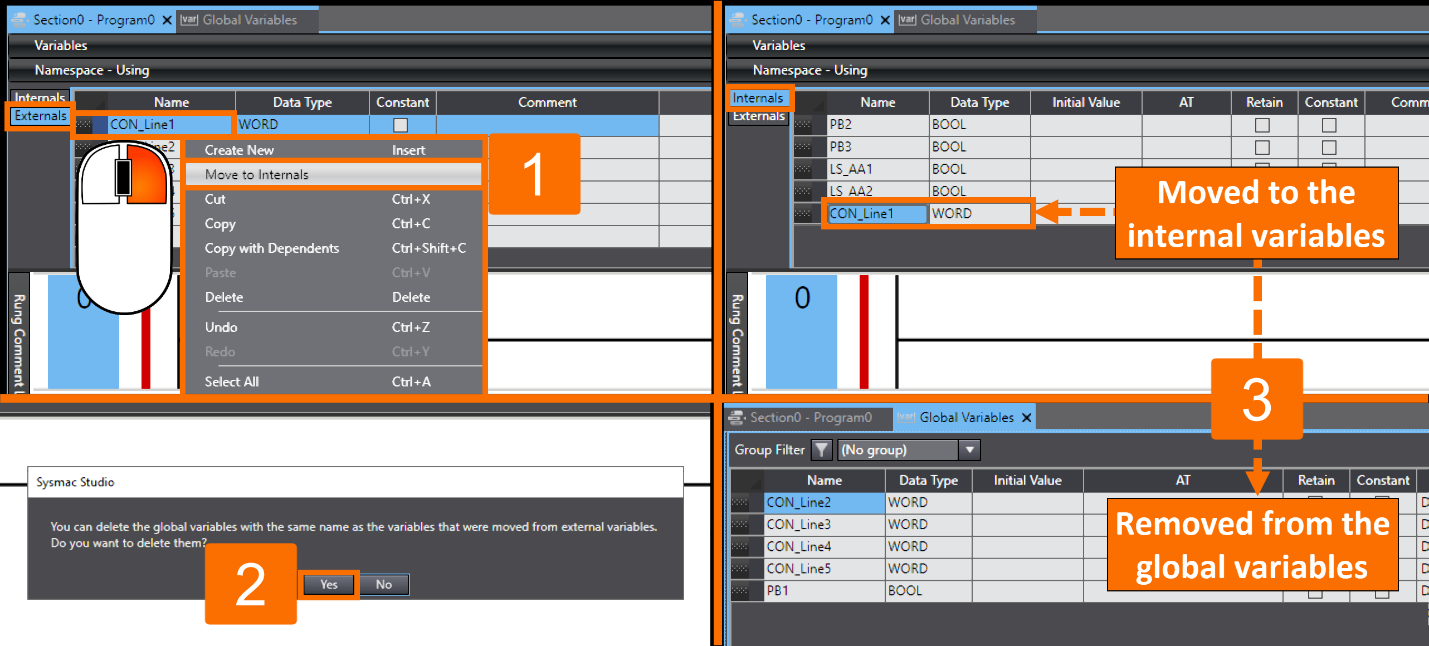Click the program icon on the bottom Section0 tab

[x=739, y=417]
